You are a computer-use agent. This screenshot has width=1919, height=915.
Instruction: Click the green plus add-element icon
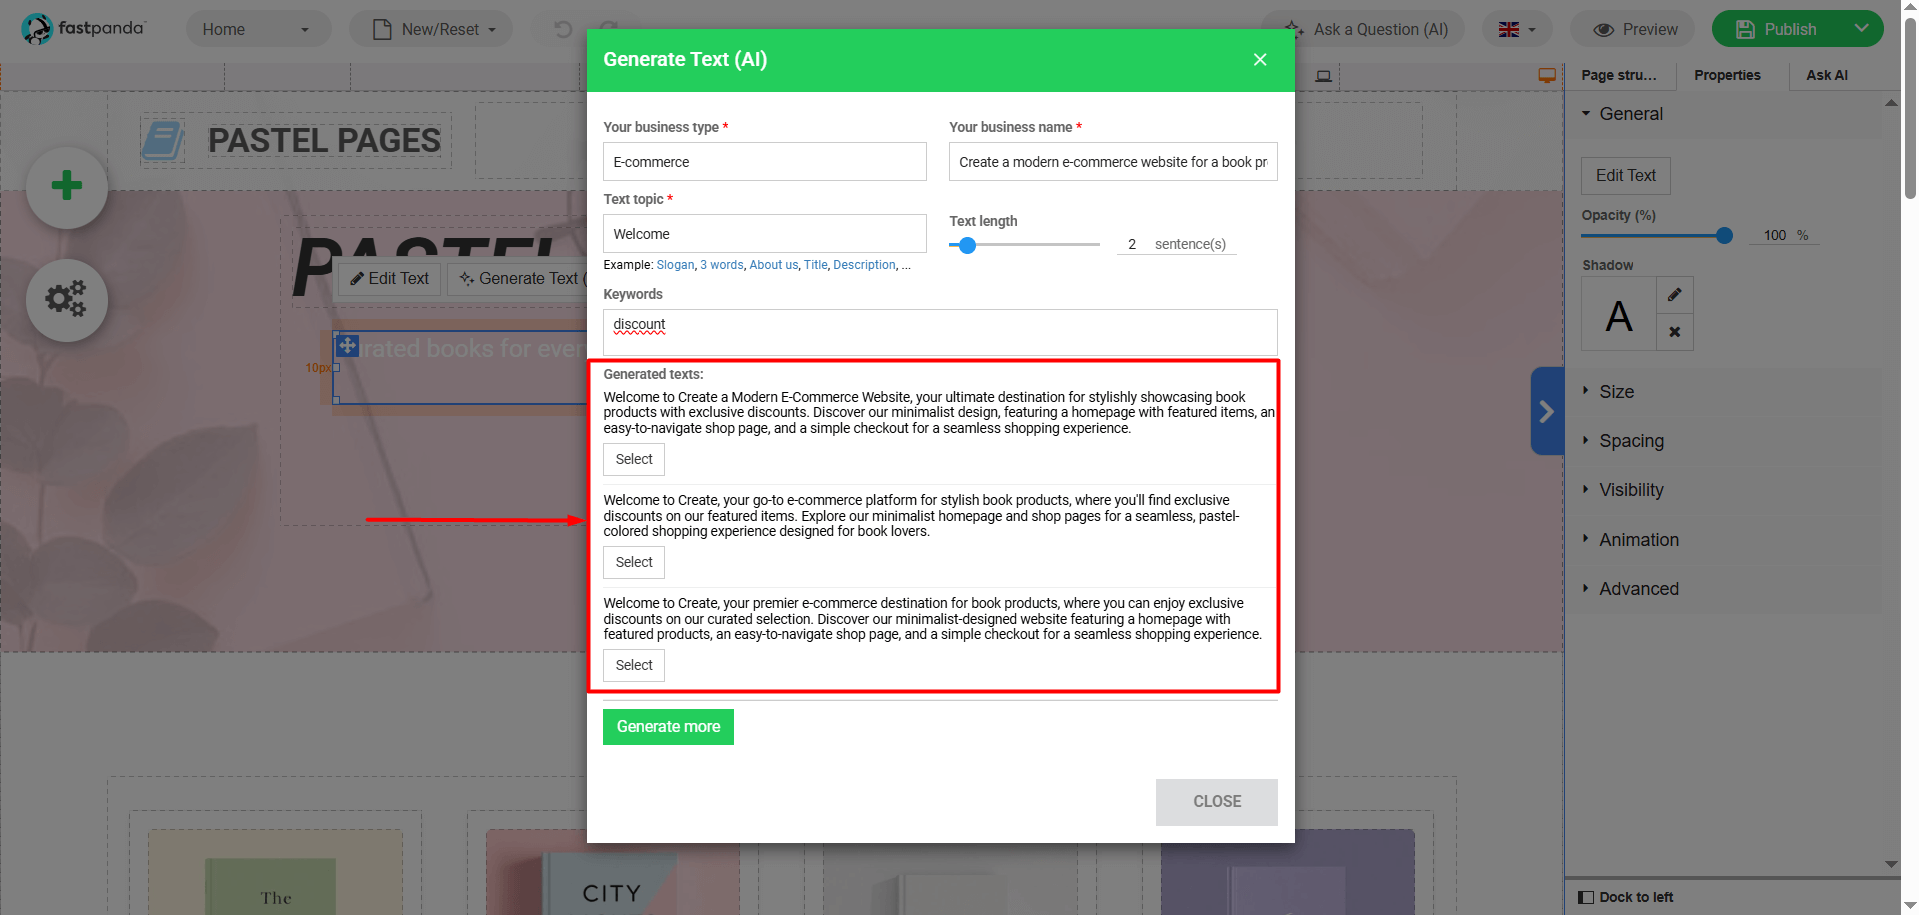point(66,186)
